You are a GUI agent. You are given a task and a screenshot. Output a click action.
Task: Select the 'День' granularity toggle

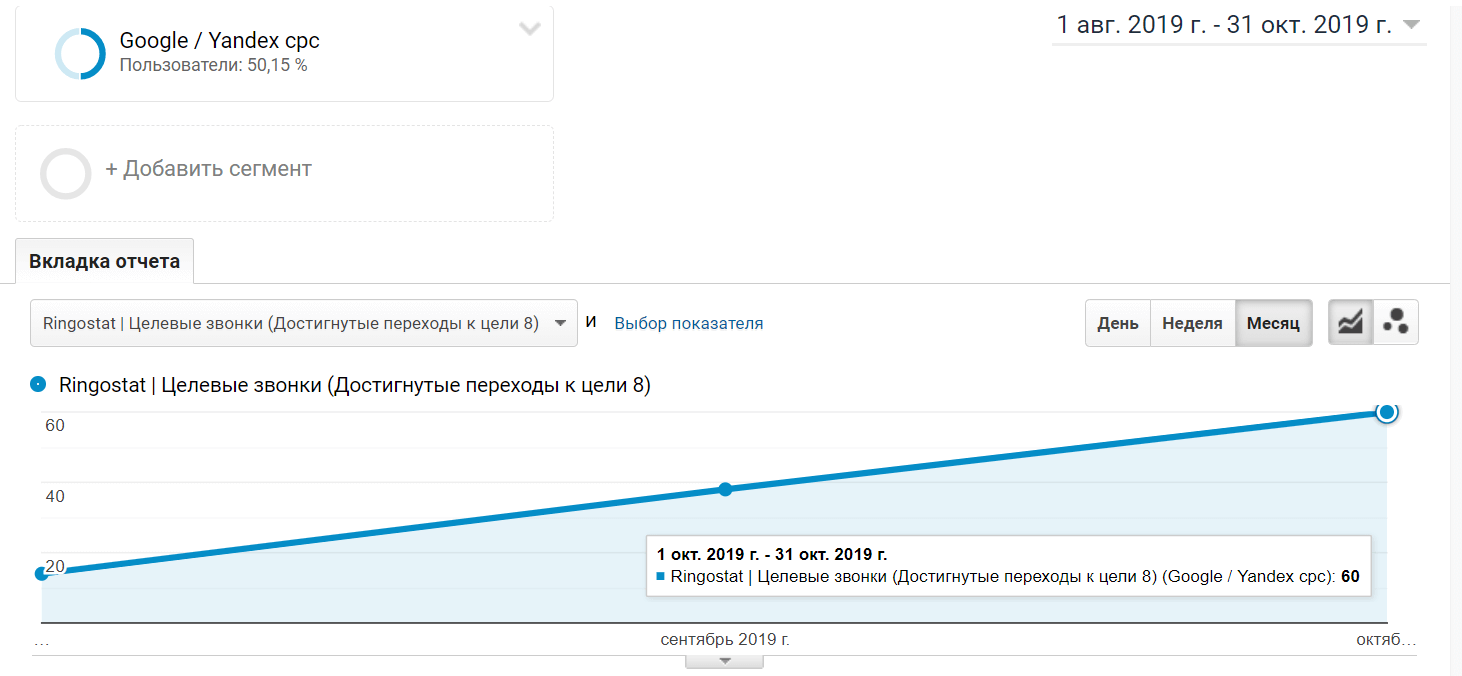tap(1117, 323)
